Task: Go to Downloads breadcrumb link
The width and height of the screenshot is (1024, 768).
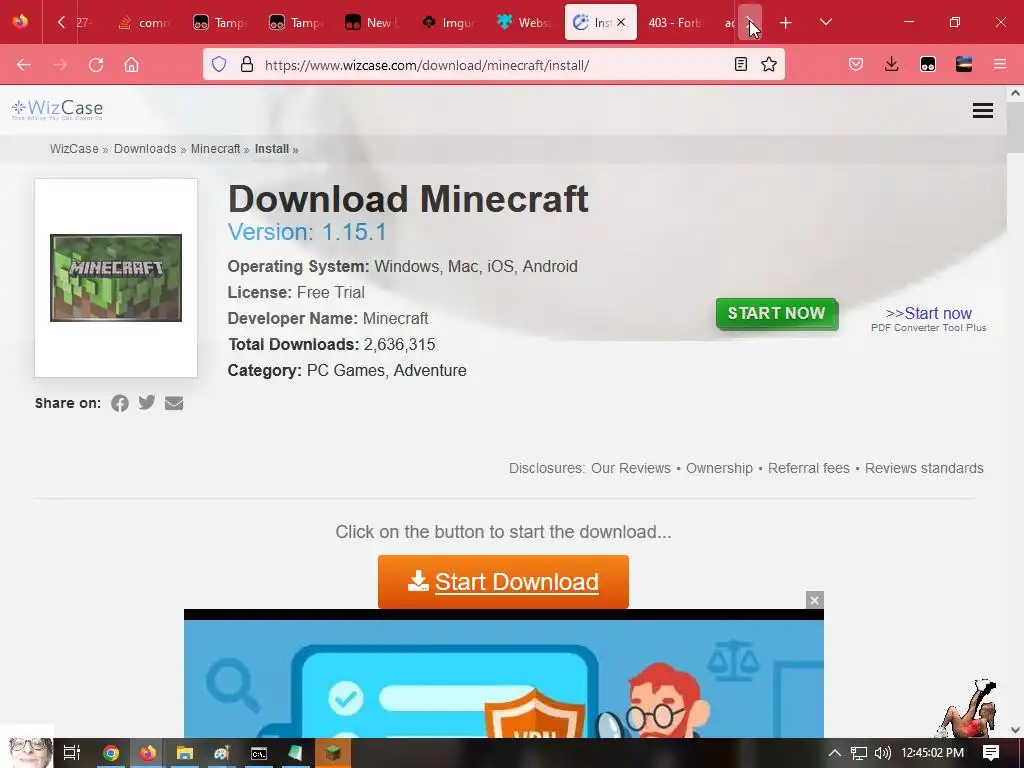Action: (145, 149)
